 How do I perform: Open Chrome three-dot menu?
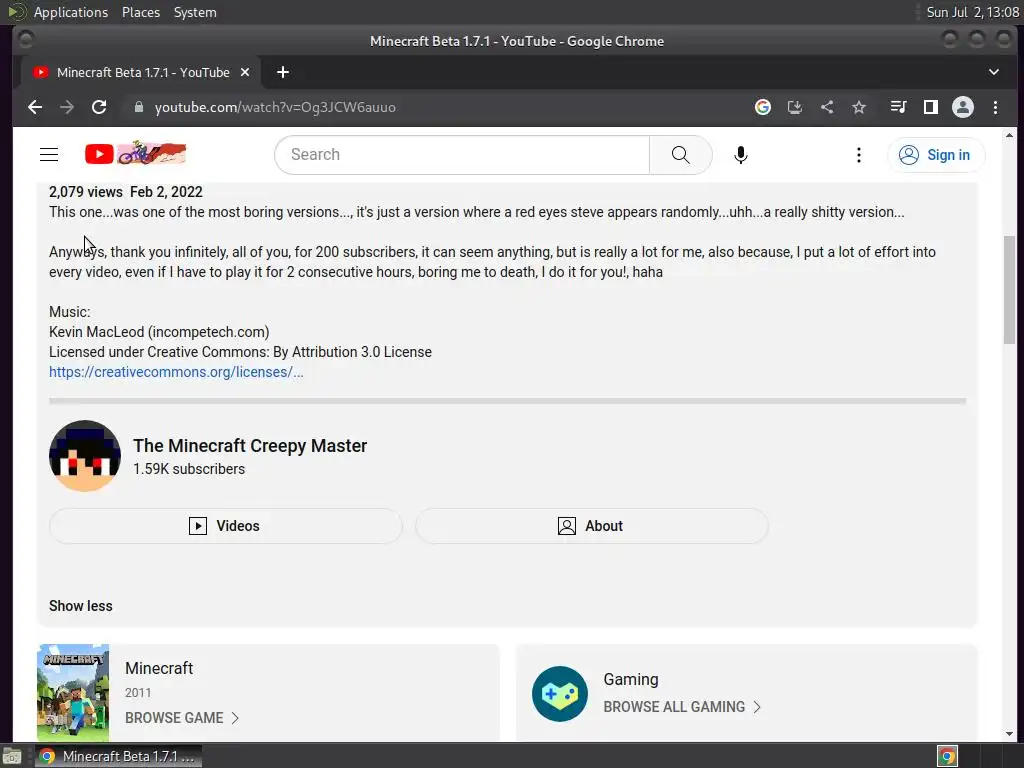tap(995, 107)
